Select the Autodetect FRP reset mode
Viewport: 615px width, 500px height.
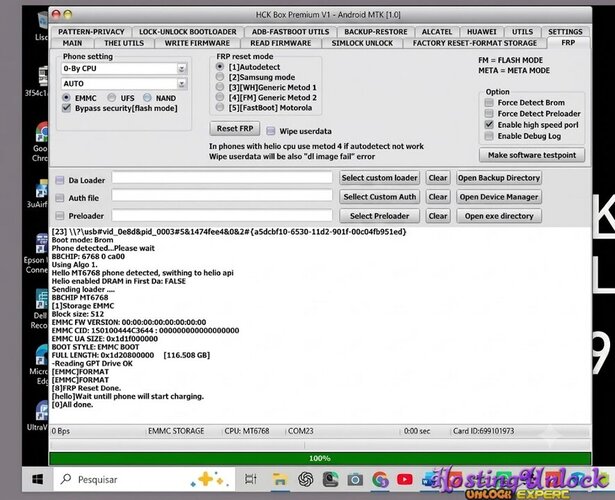[220, 67]
